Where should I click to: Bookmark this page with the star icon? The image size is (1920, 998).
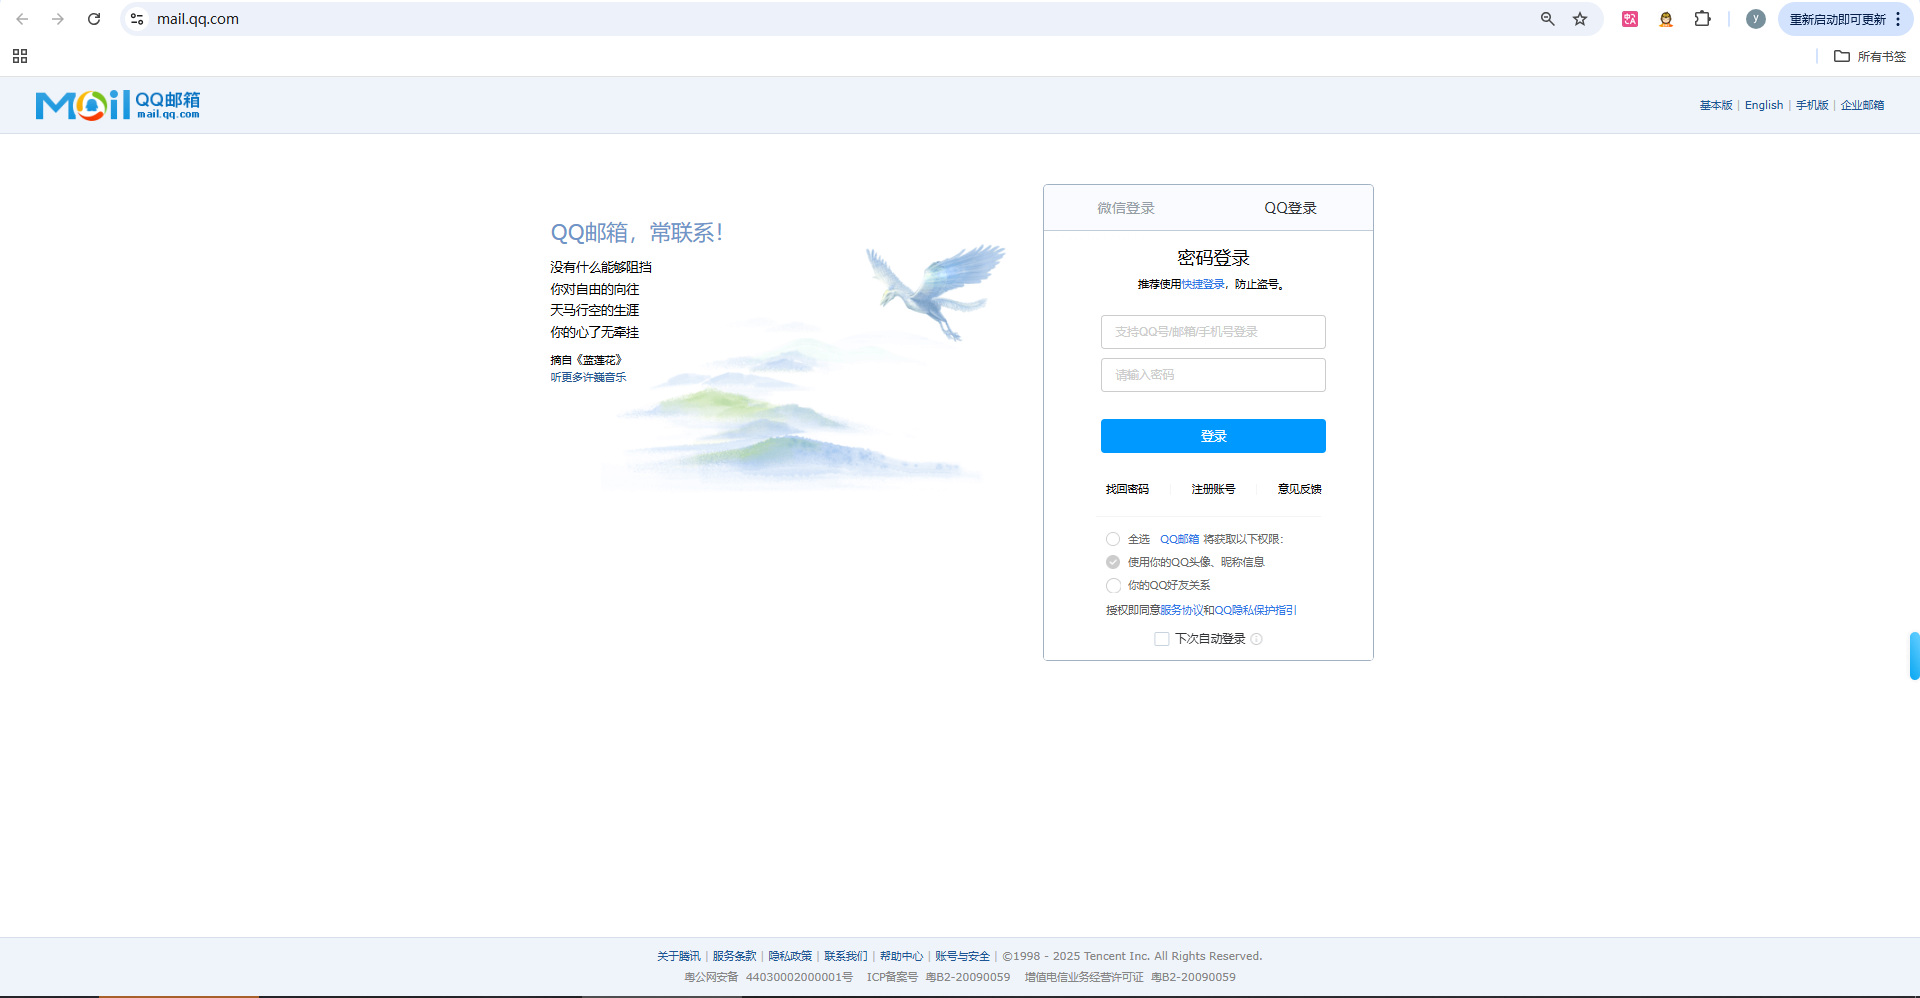pos(1580,19)
